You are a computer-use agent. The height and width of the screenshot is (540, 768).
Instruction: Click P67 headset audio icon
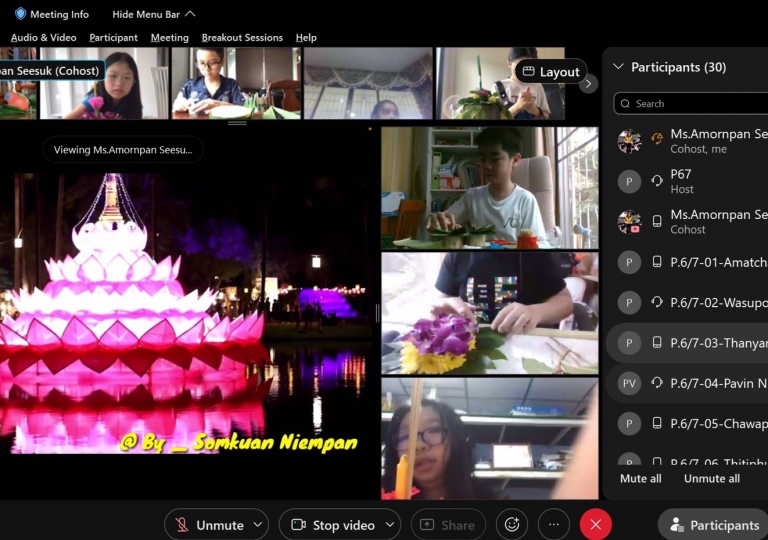coord(657,181)
